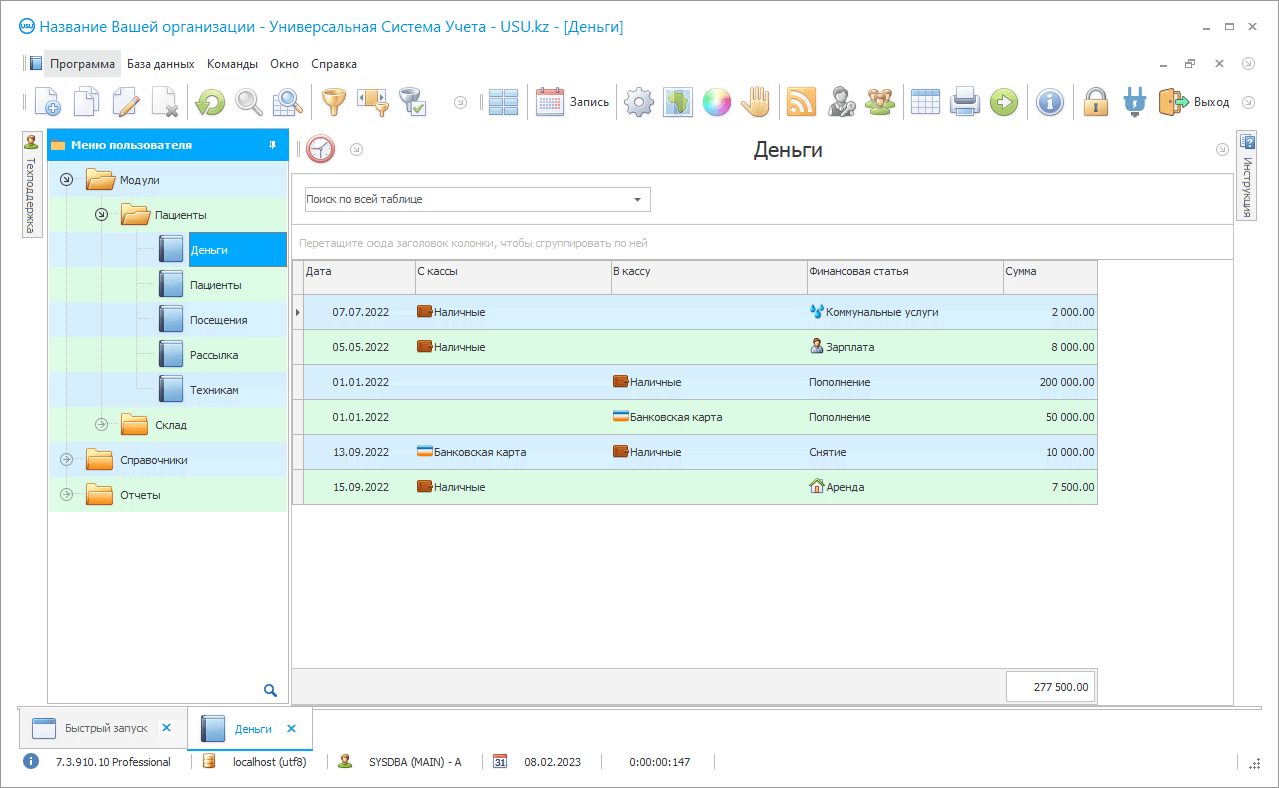The image size is (1279, 788).
Task: Click the padlock icon in toolbar
Action: coord(1096,102)
